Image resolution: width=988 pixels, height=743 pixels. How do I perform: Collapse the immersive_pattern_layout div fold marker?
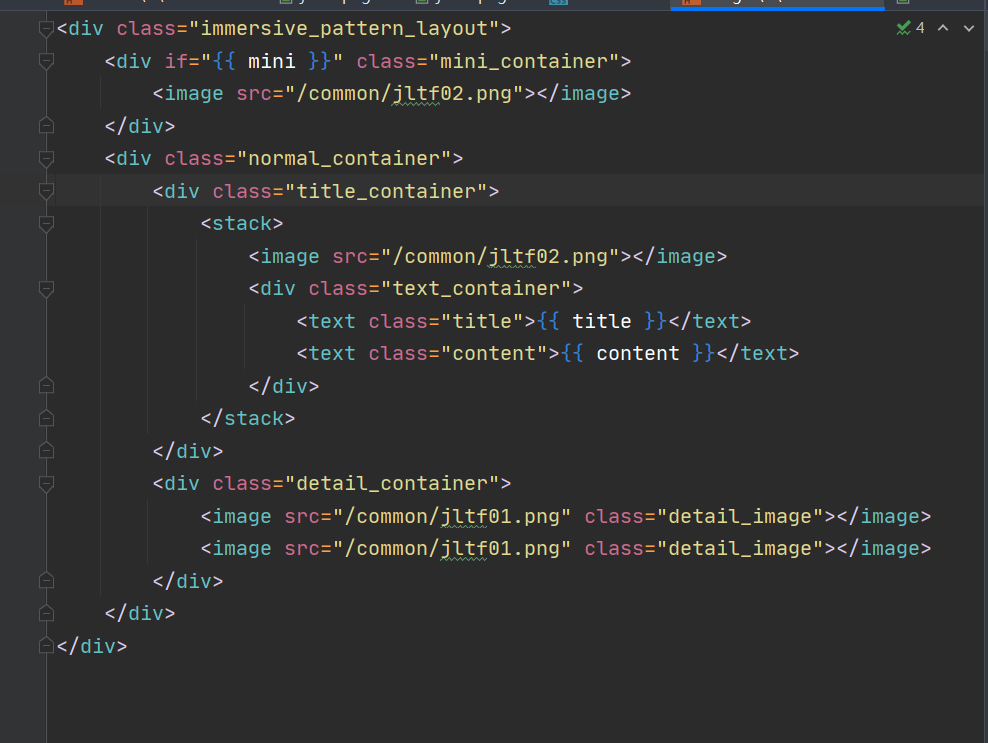pos(45,29)
